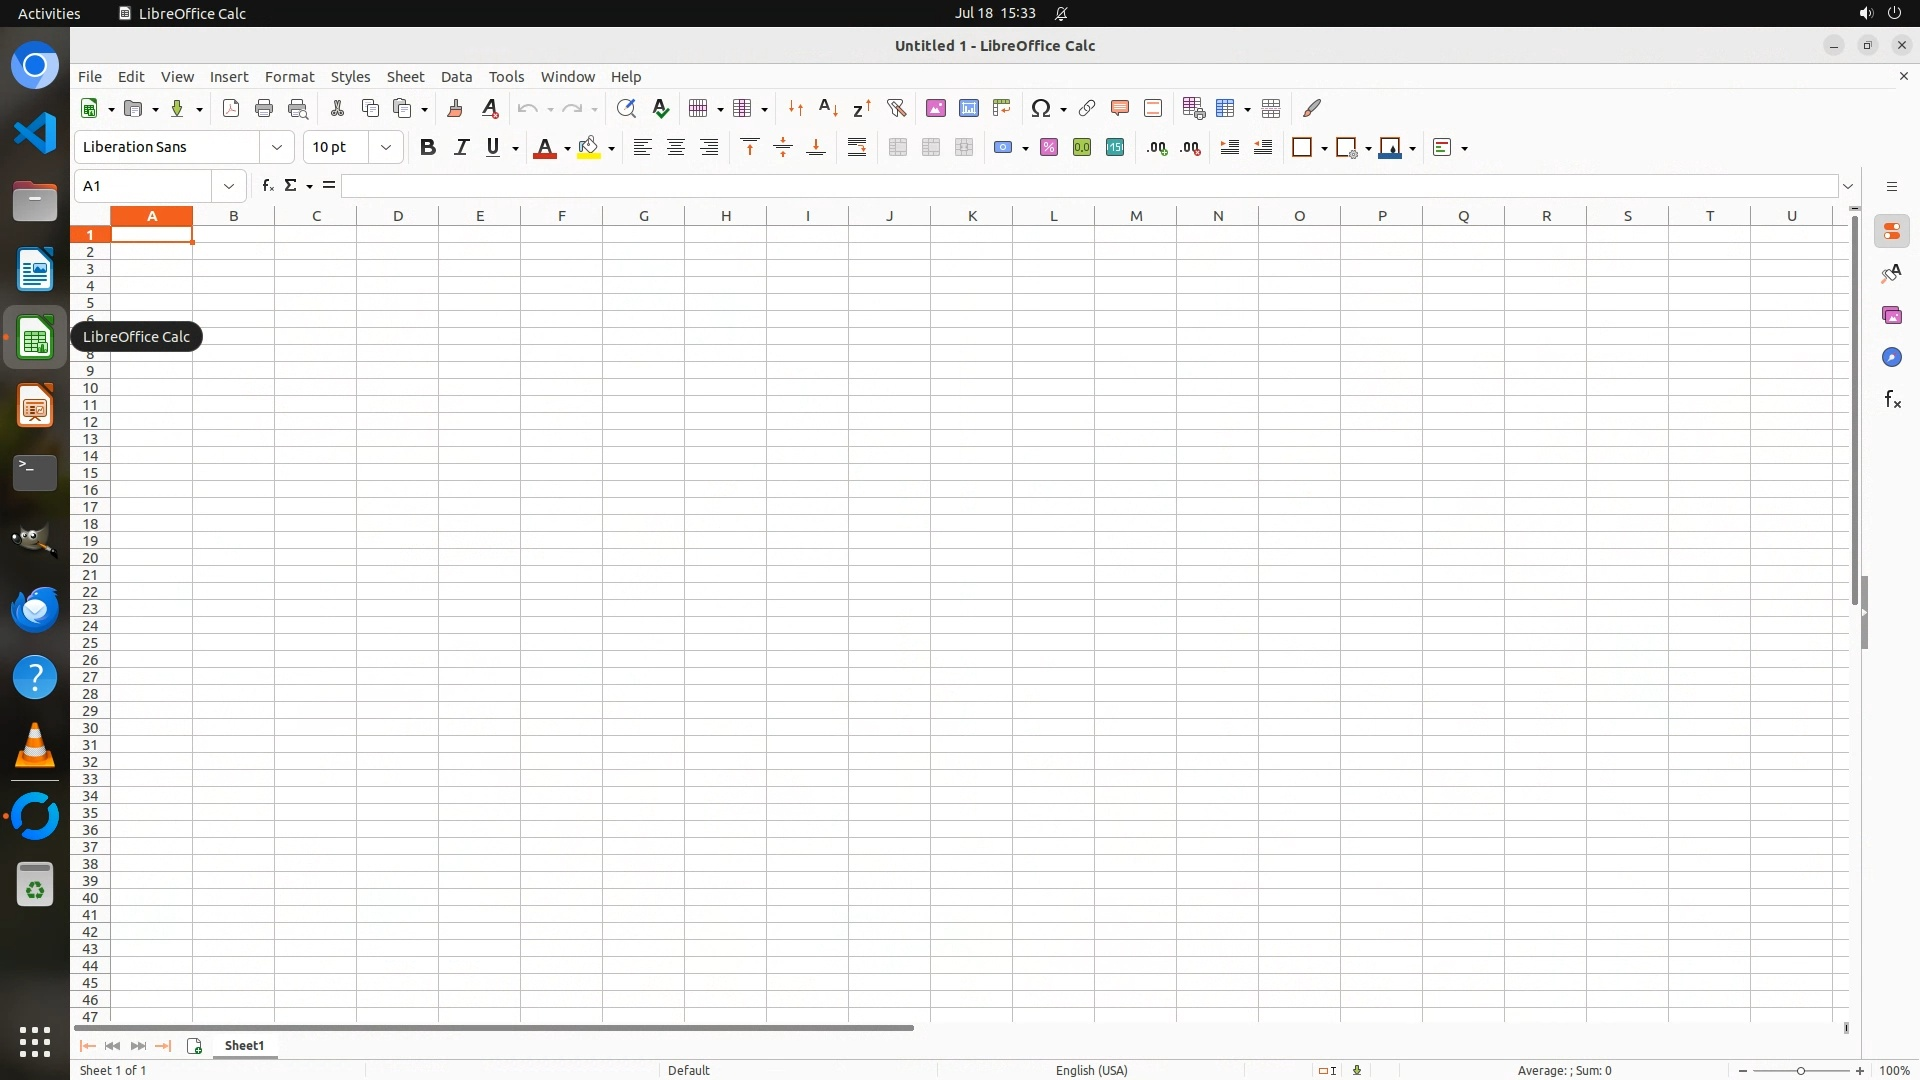
Task: Click the English (USA) language status field
Action: [x=1091, y=1070]
